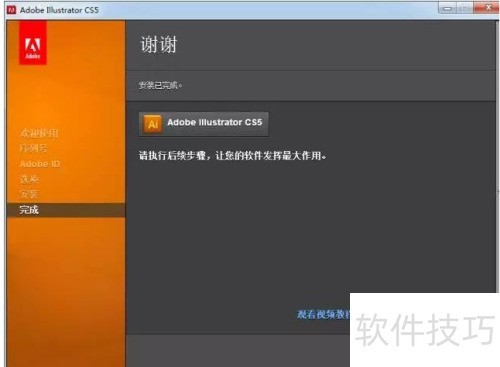Click the text 请执行后续步骤，让您的软件发挥最大作用
Viewport: 500px width, 367px height.
232,156
